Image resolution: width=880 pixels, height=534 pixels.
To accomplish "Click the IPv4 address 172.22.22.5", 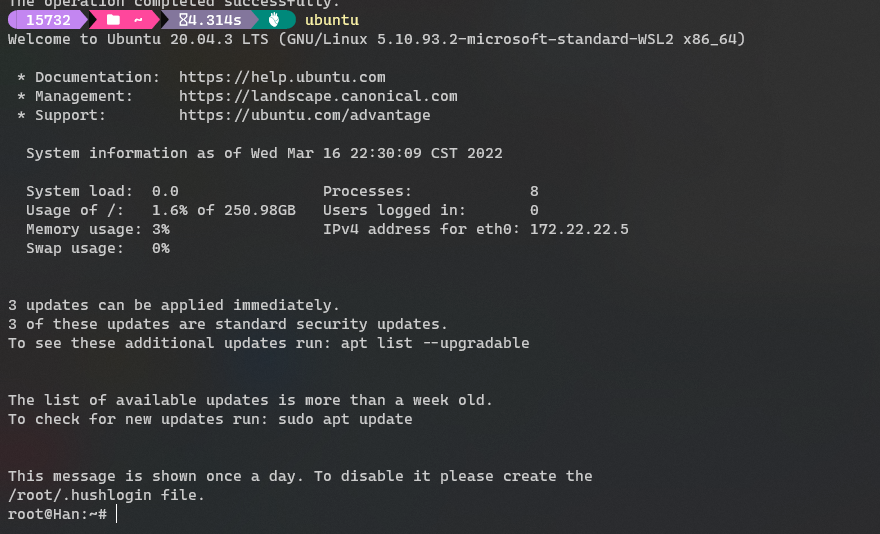I will pyautogui.click(x=579, y=229).
